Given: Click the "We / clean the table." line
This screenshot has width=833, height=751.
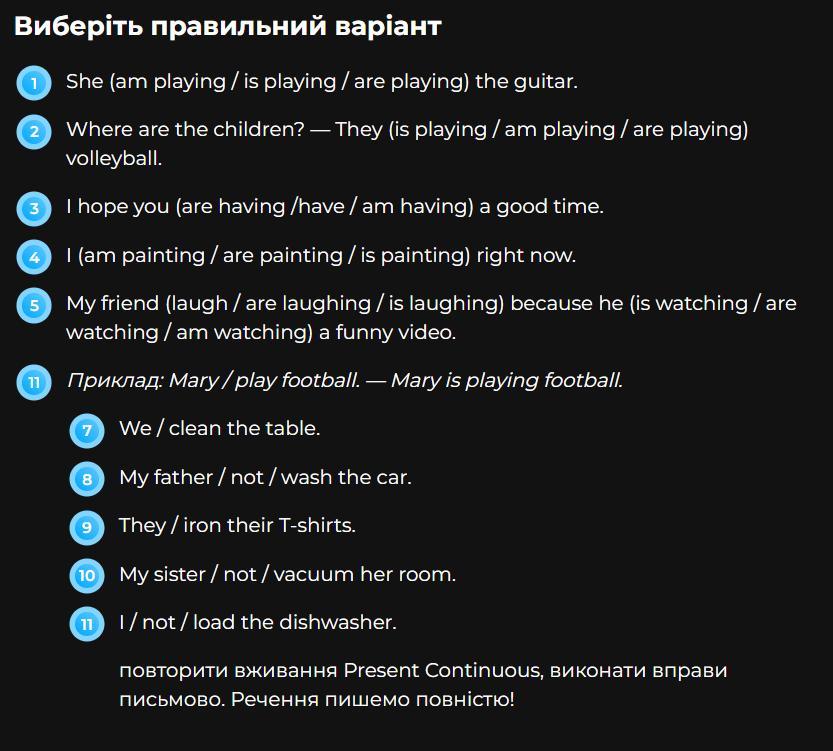Looking at the screenshot, I should point(219,428).
